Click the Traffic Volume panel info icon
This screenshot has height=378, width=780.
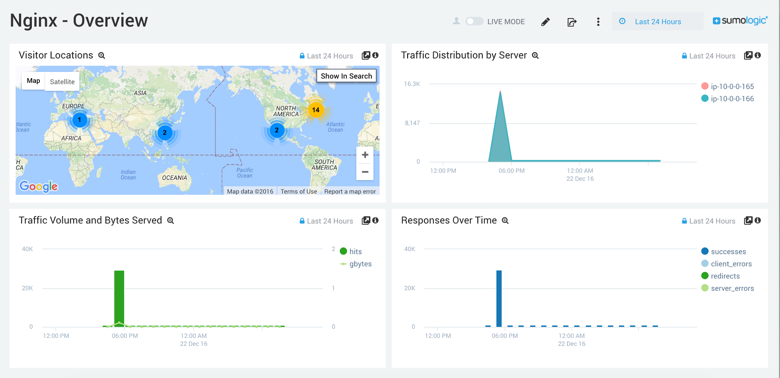tap(376, 220)
